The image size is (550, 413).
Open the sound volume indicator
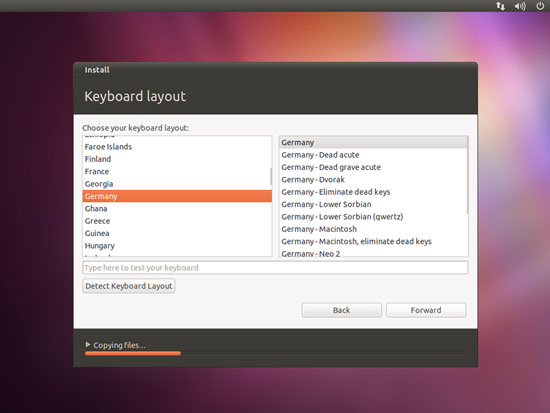click(520, 6)
